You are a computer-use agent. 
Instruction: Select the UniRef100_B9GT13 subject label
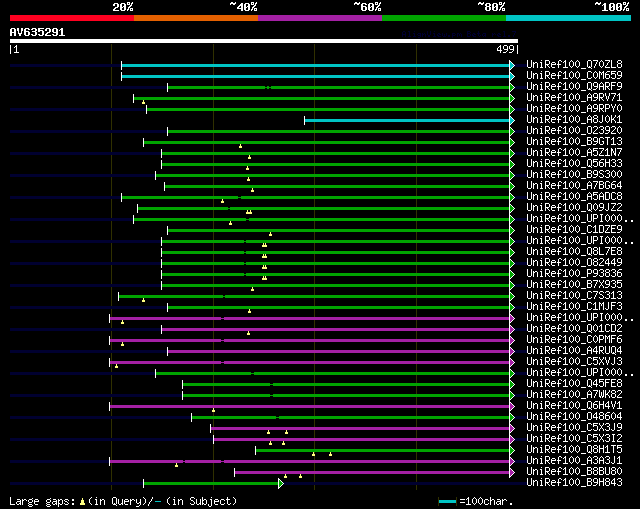574,141
